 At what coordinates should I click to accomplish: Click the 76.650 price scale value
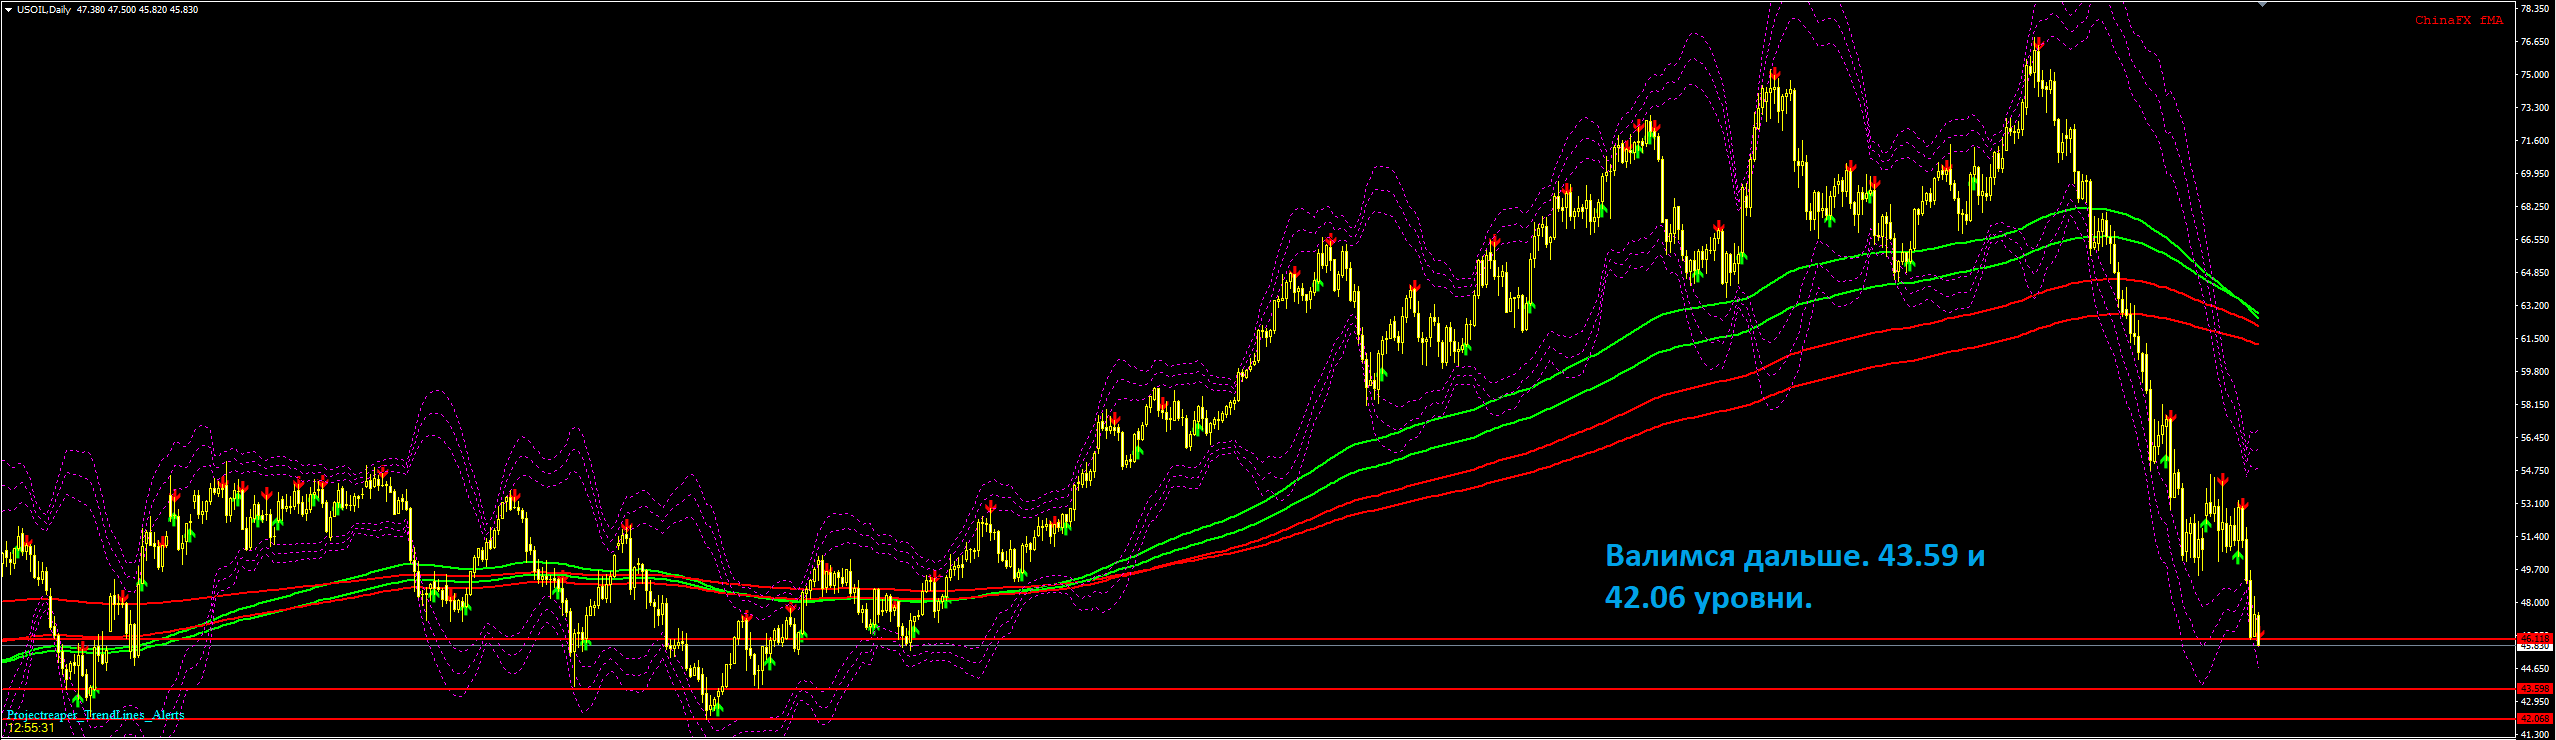pos(2535,42)
